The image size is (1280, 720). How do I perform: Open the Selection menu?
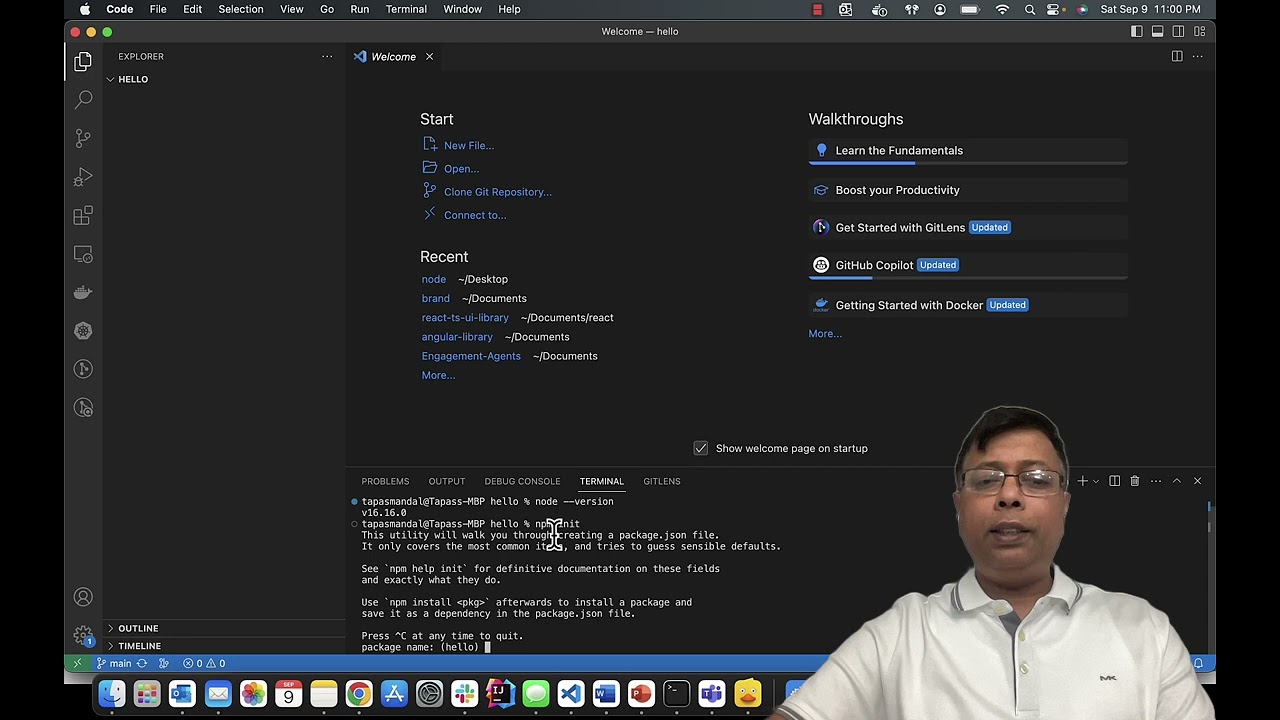pos(241,9)
